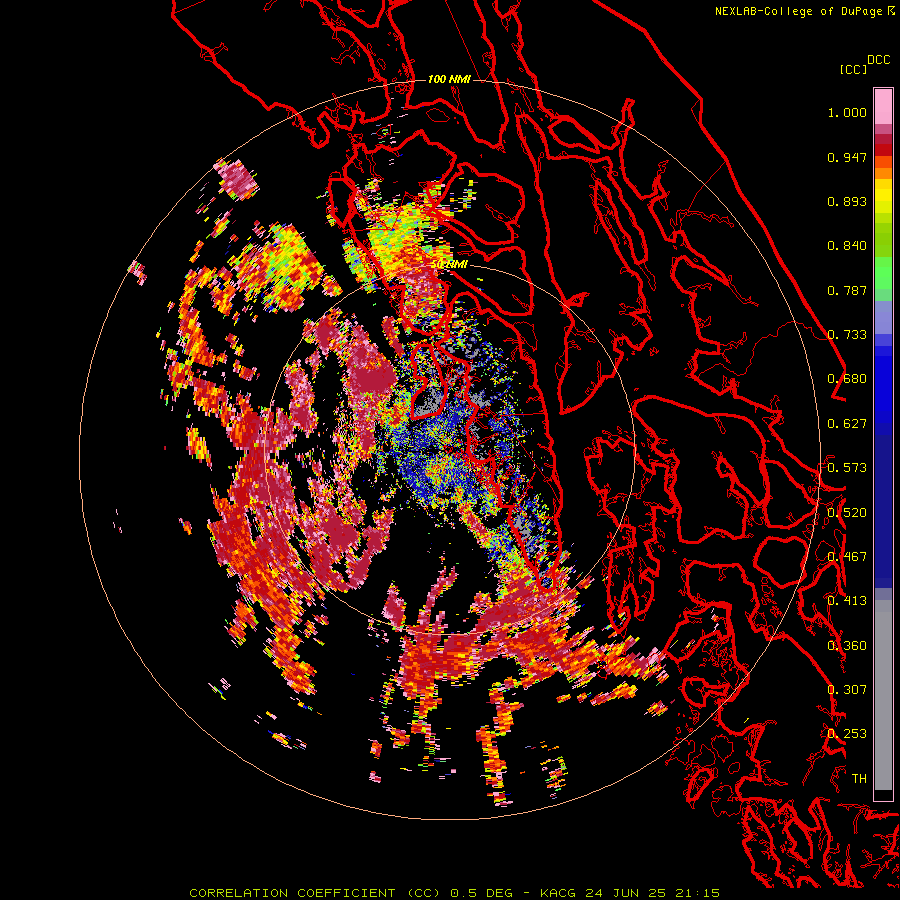Screen dimensions: 900x900
Task: Click the 50 NMI range ring label
Action: [450, 265]
